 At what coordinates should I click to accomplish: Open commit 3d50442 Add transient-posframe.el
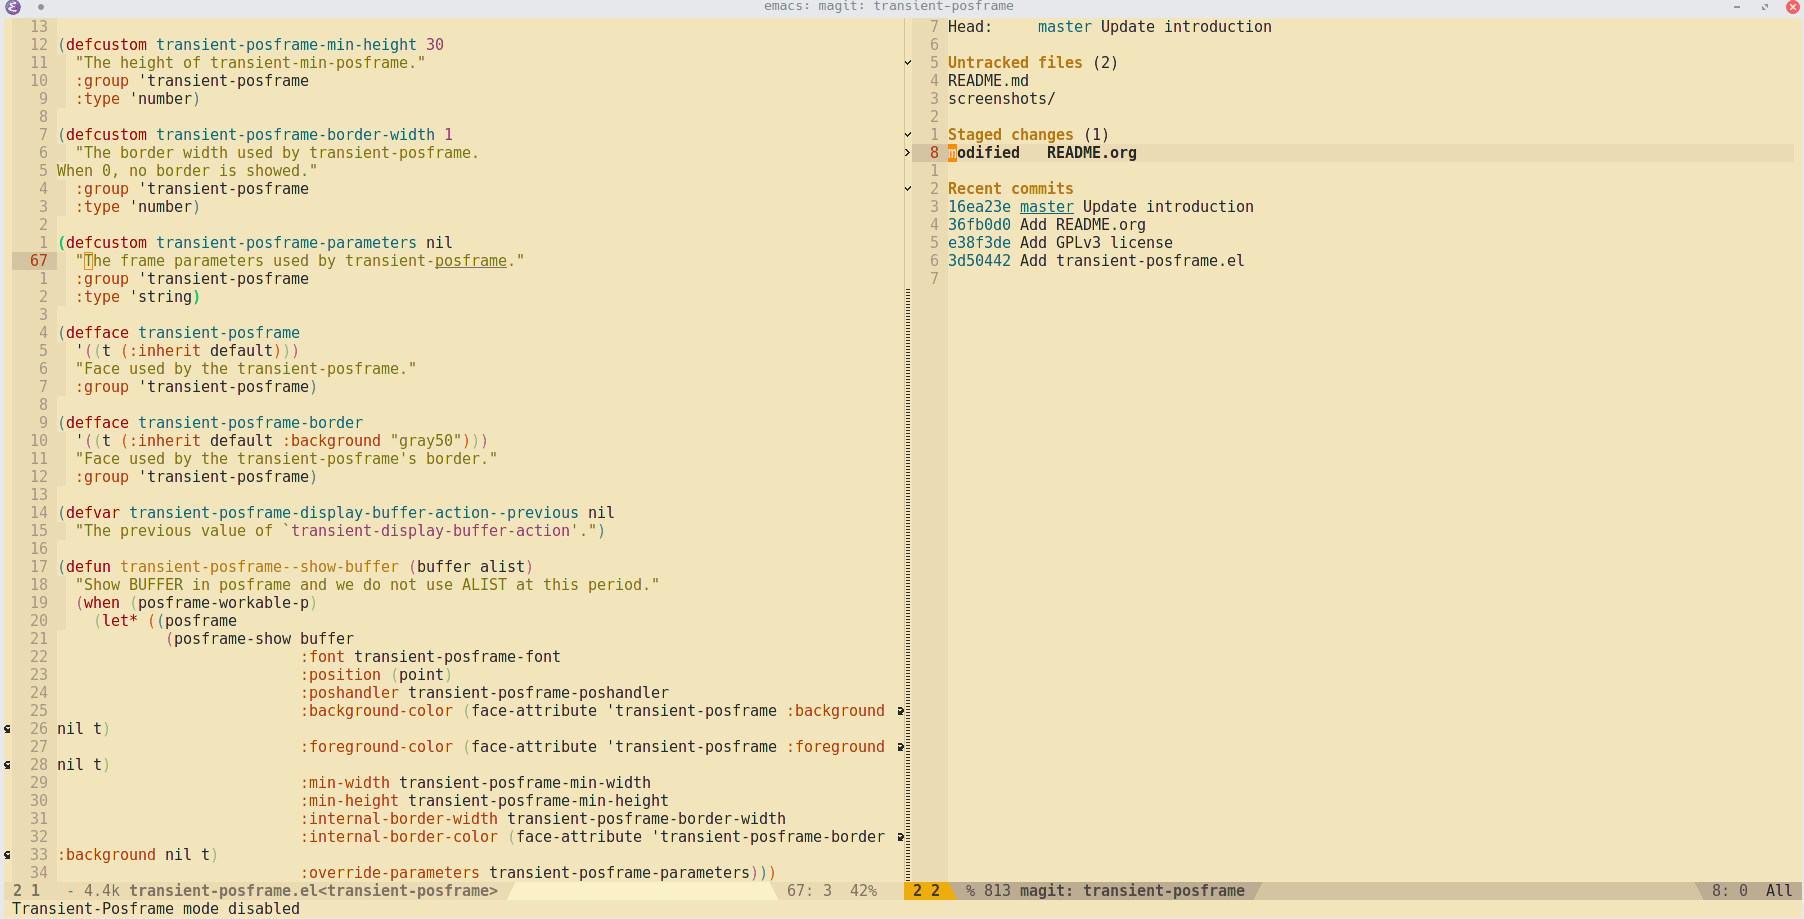1096,261
